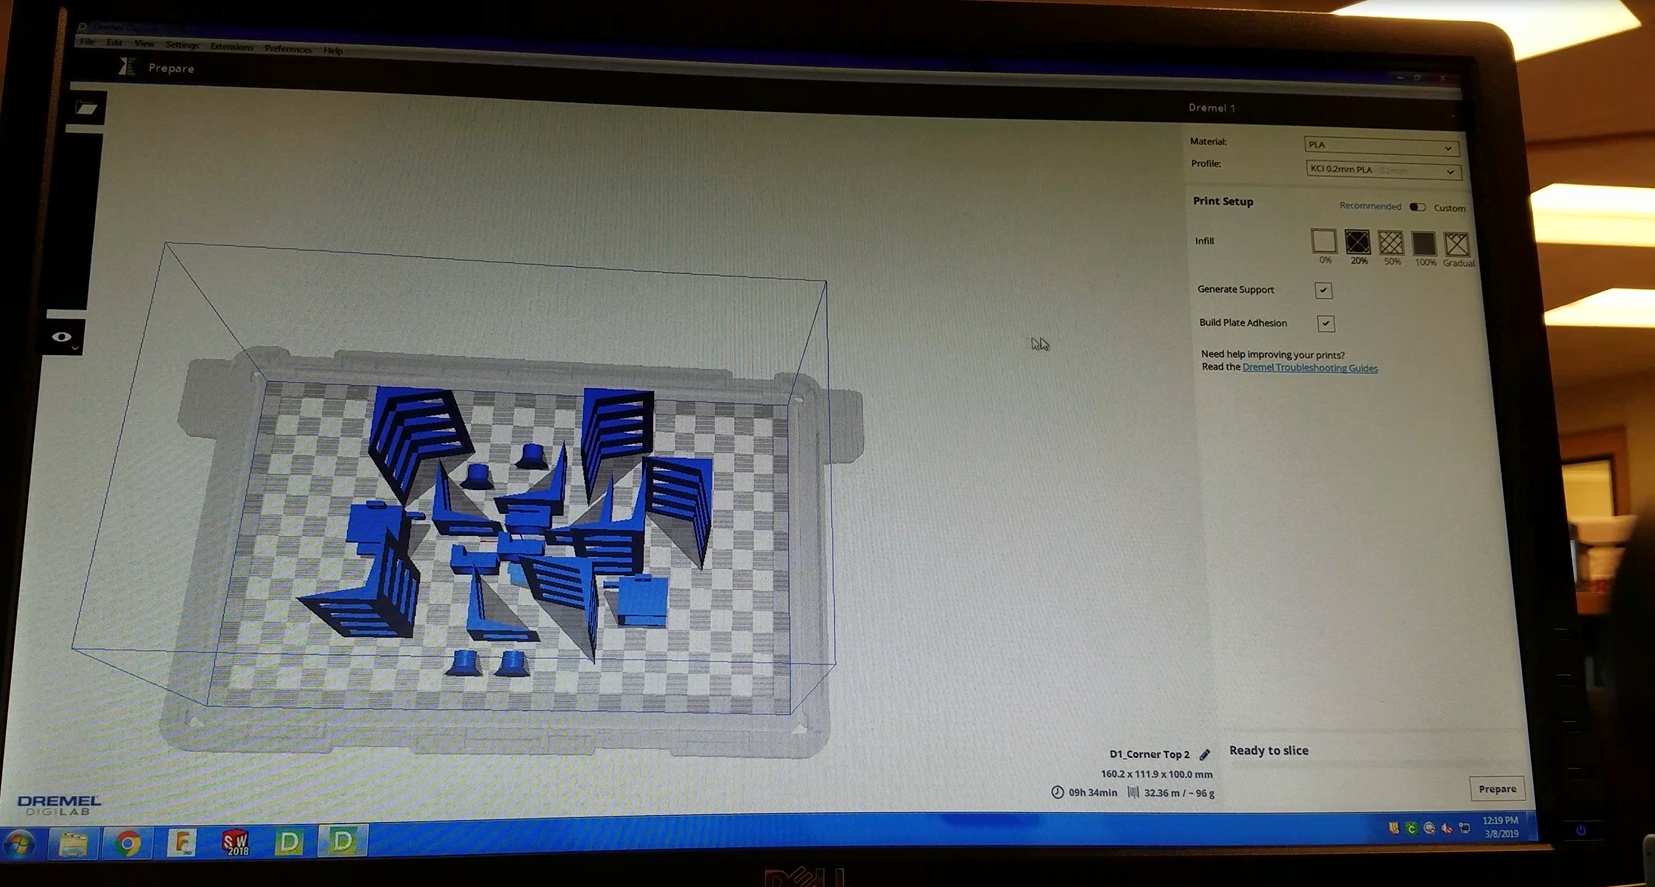Click the filament usage spool icon
1655x887 pixels.
pos(1133,793)
